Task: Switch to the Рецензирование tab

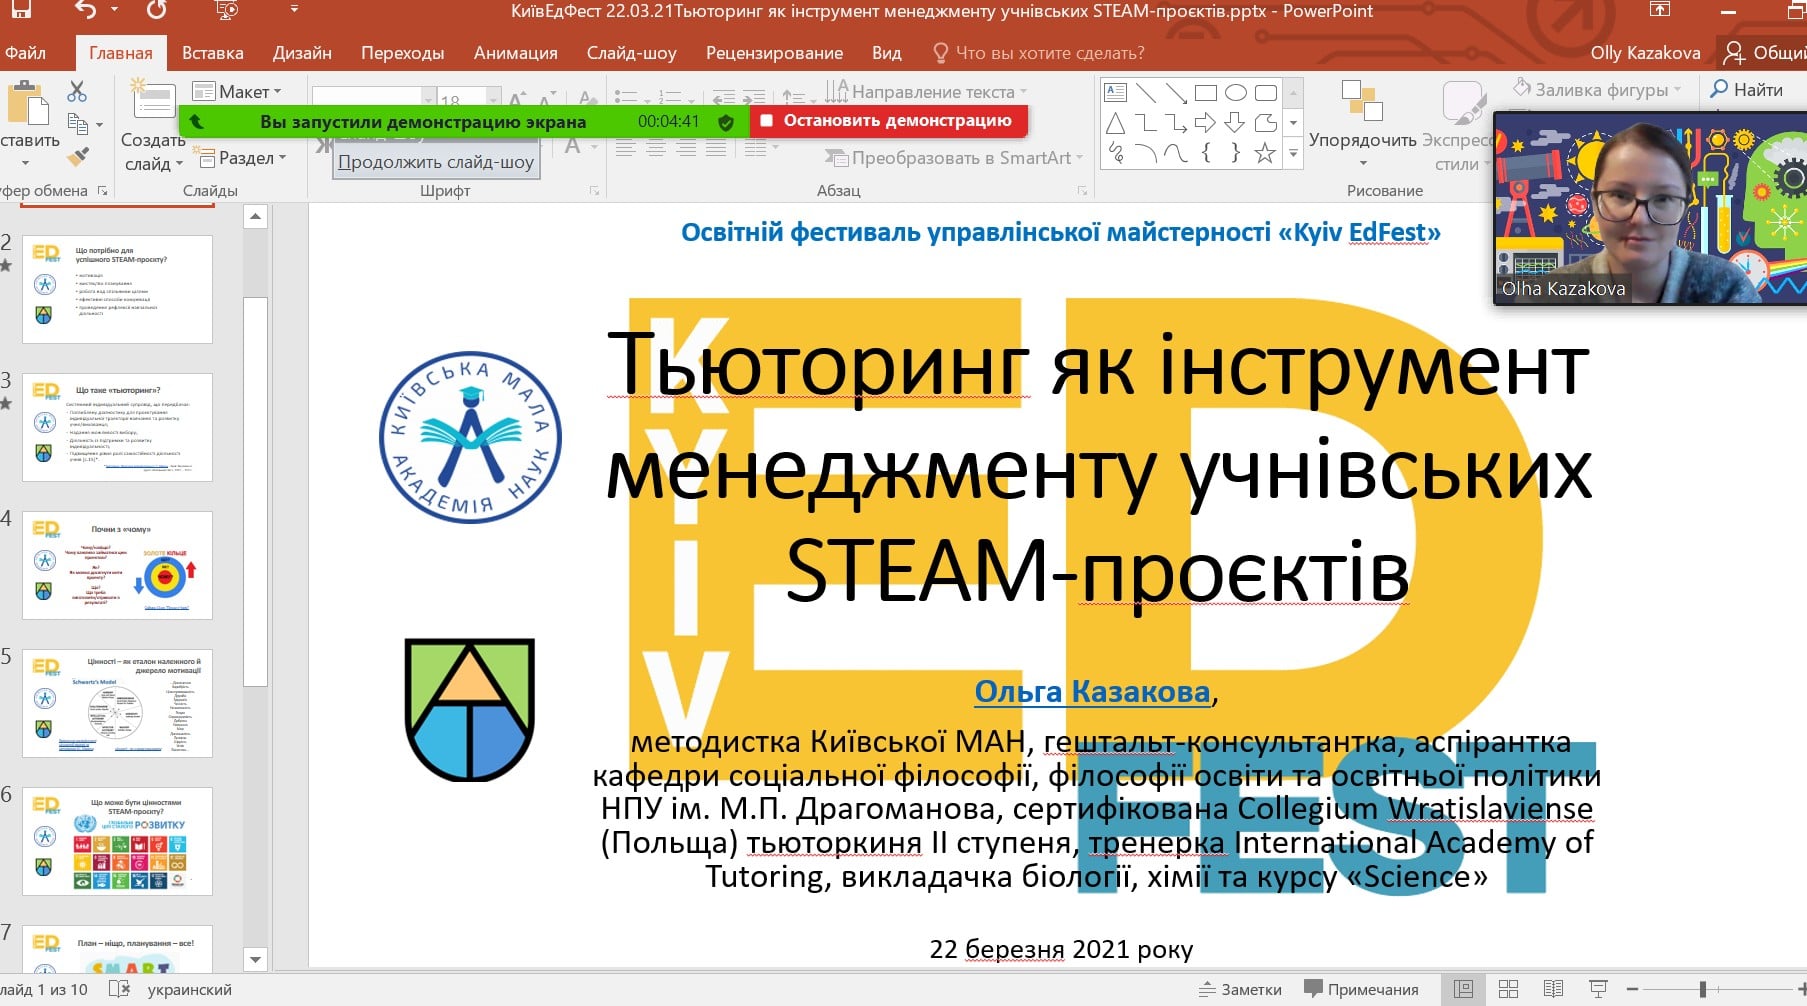Action: [x=774, y=52]
